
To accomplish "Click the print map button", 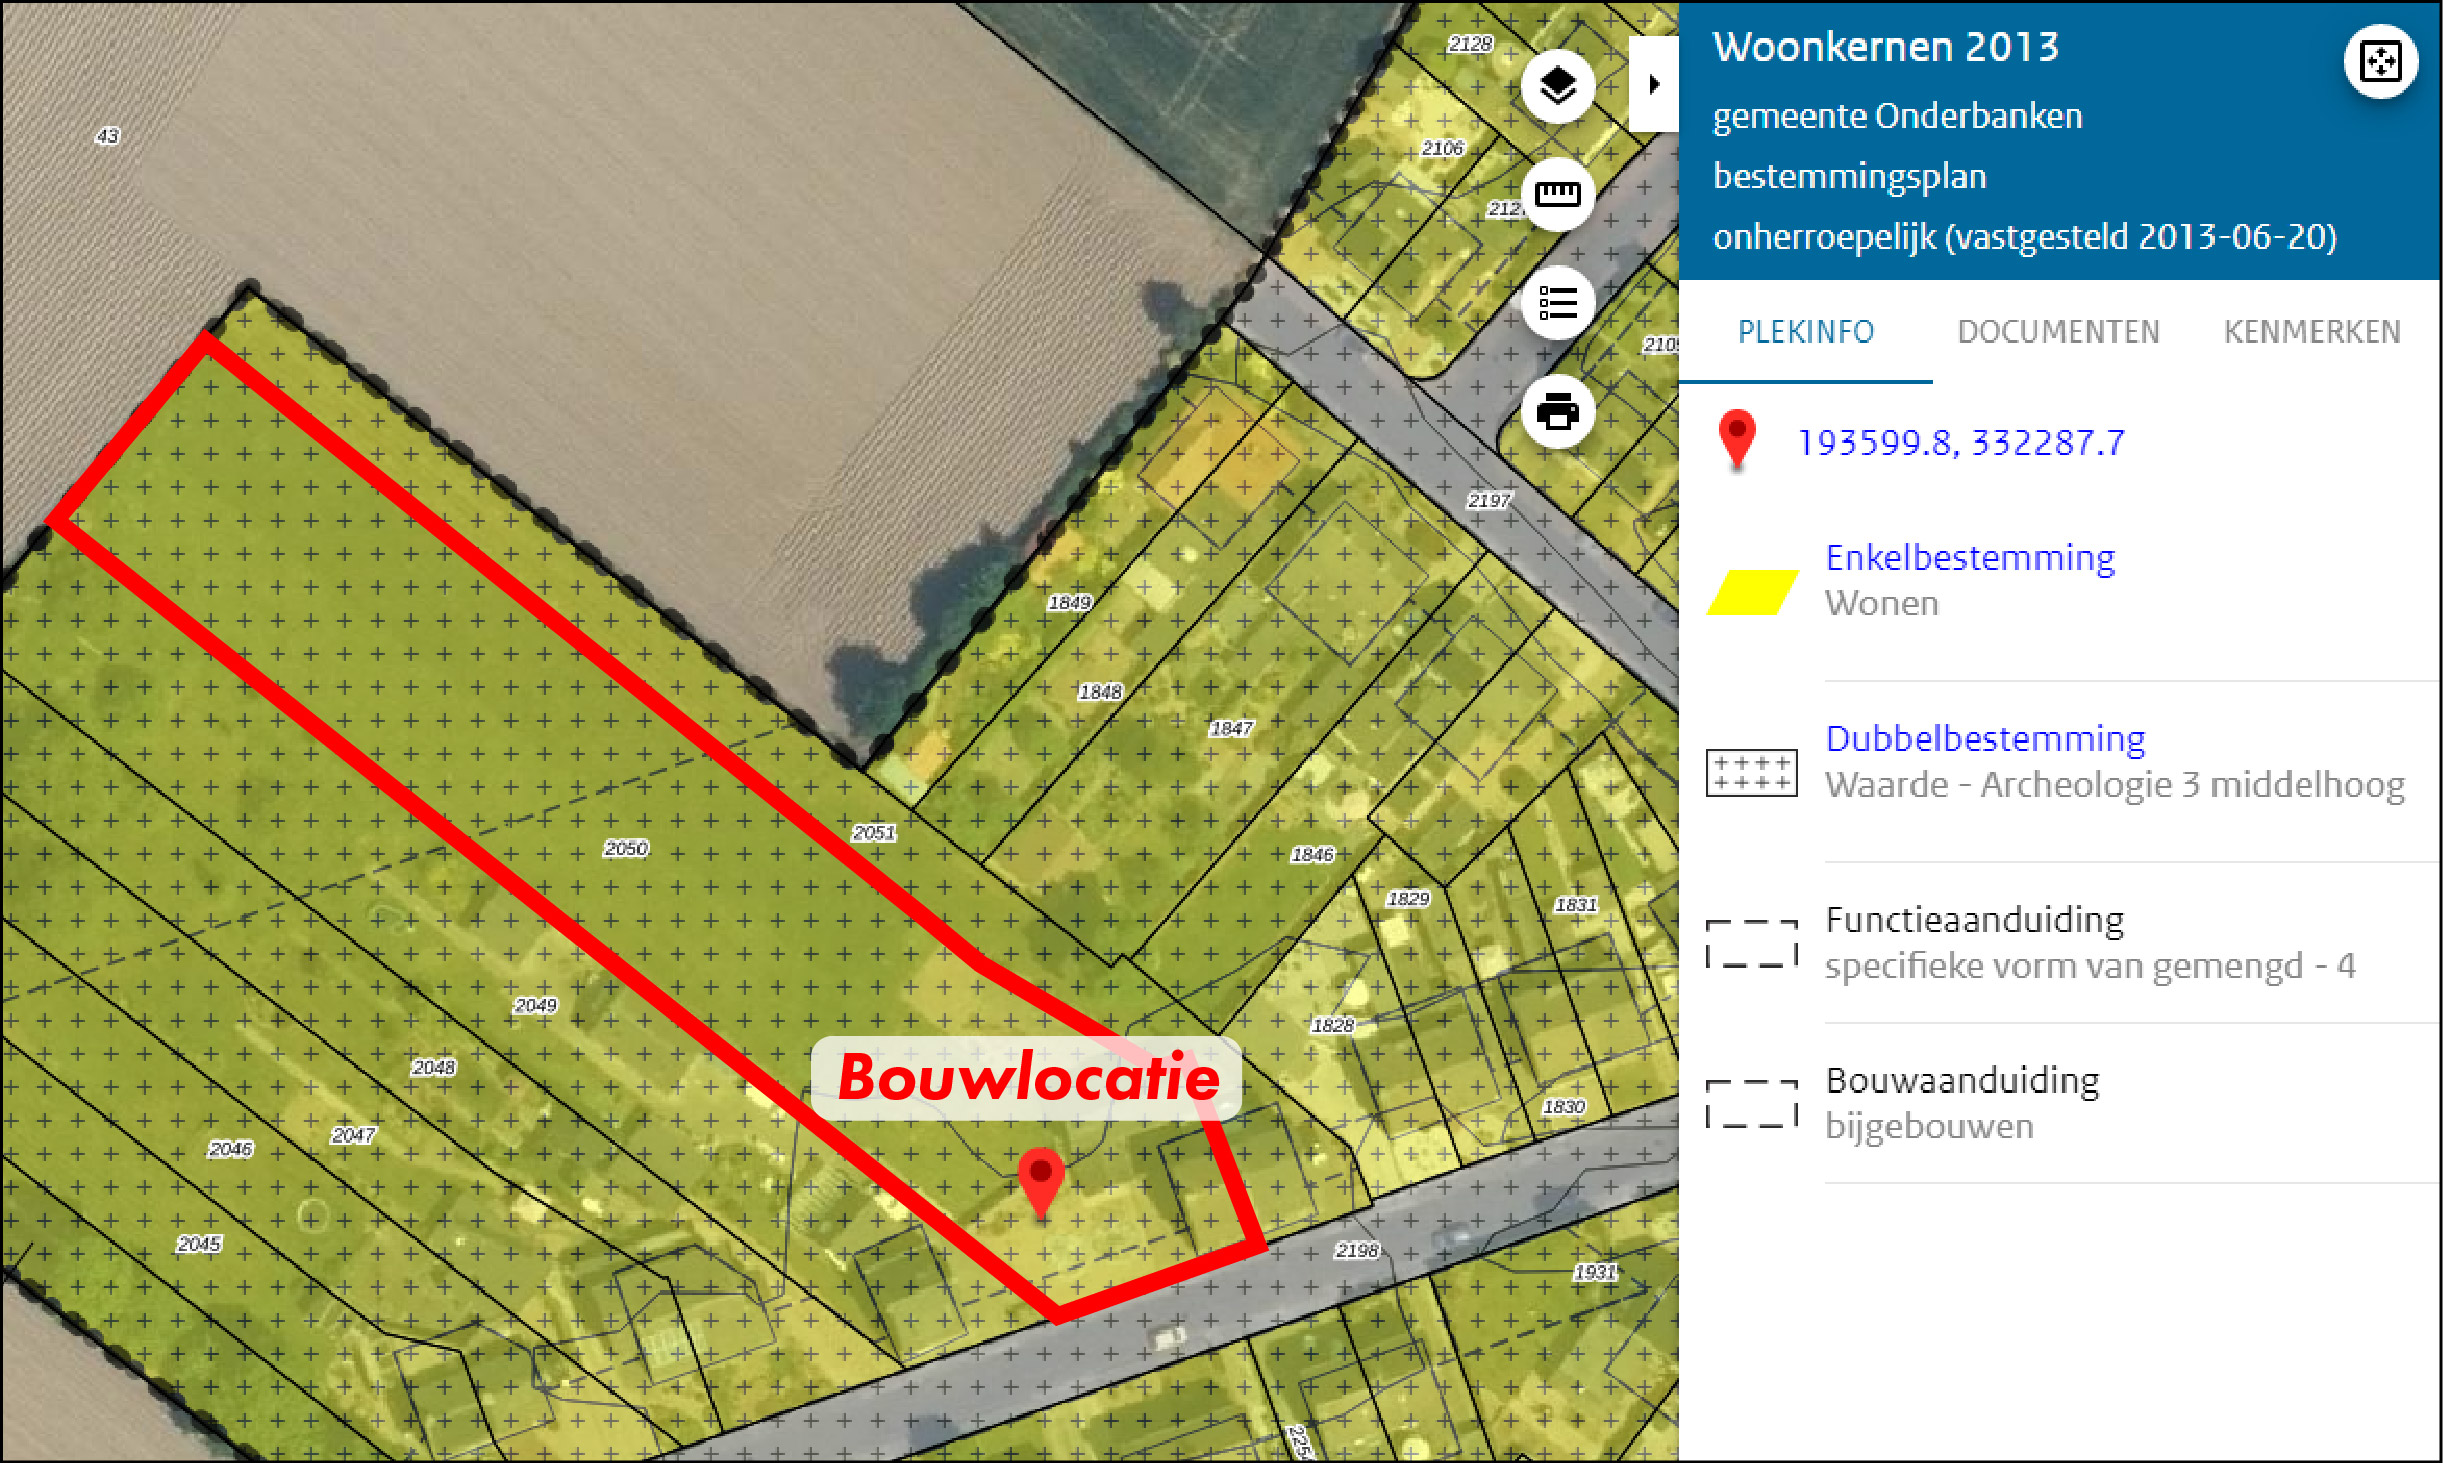I will point(1557,411).
